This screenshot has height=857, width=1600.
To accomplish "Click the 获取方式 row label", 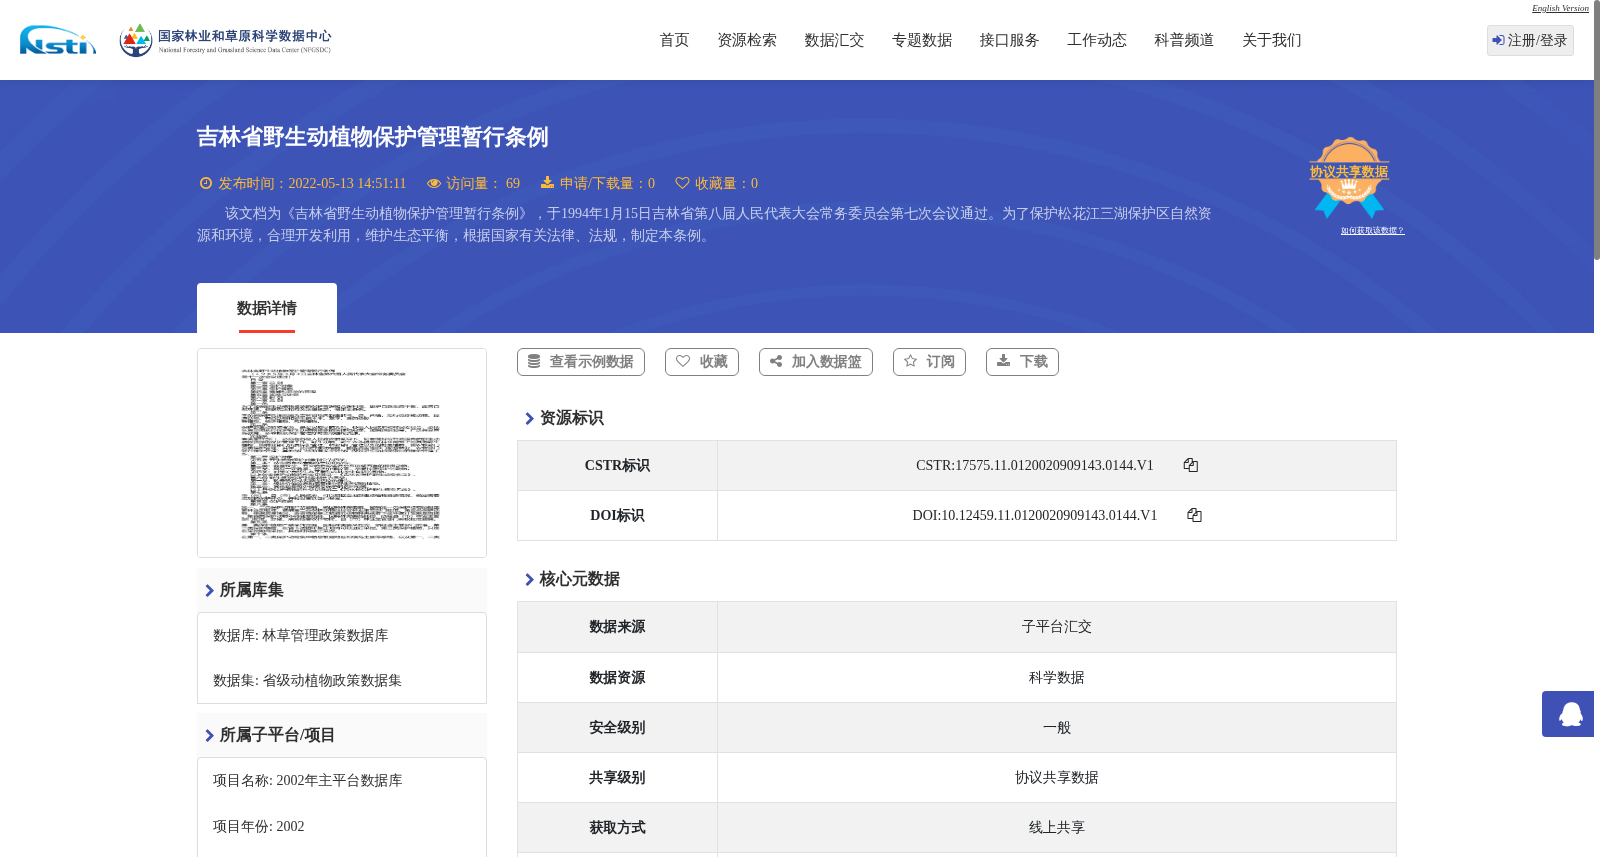I will coord(617,828).
